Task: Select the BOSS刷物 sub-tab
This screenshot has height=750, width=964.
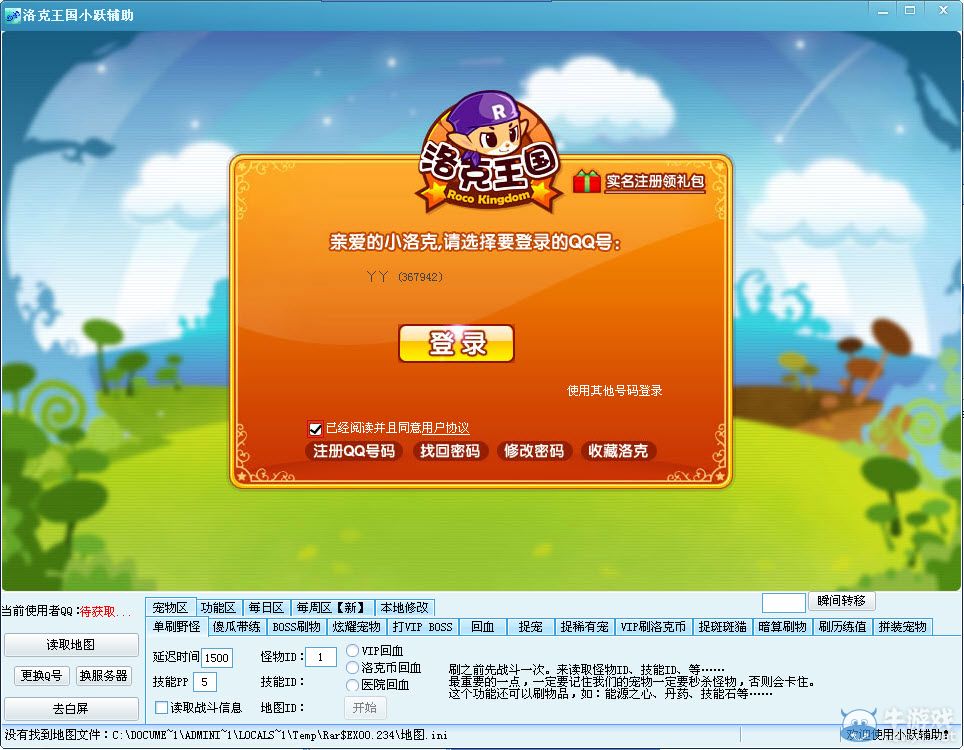Action: 296,626
